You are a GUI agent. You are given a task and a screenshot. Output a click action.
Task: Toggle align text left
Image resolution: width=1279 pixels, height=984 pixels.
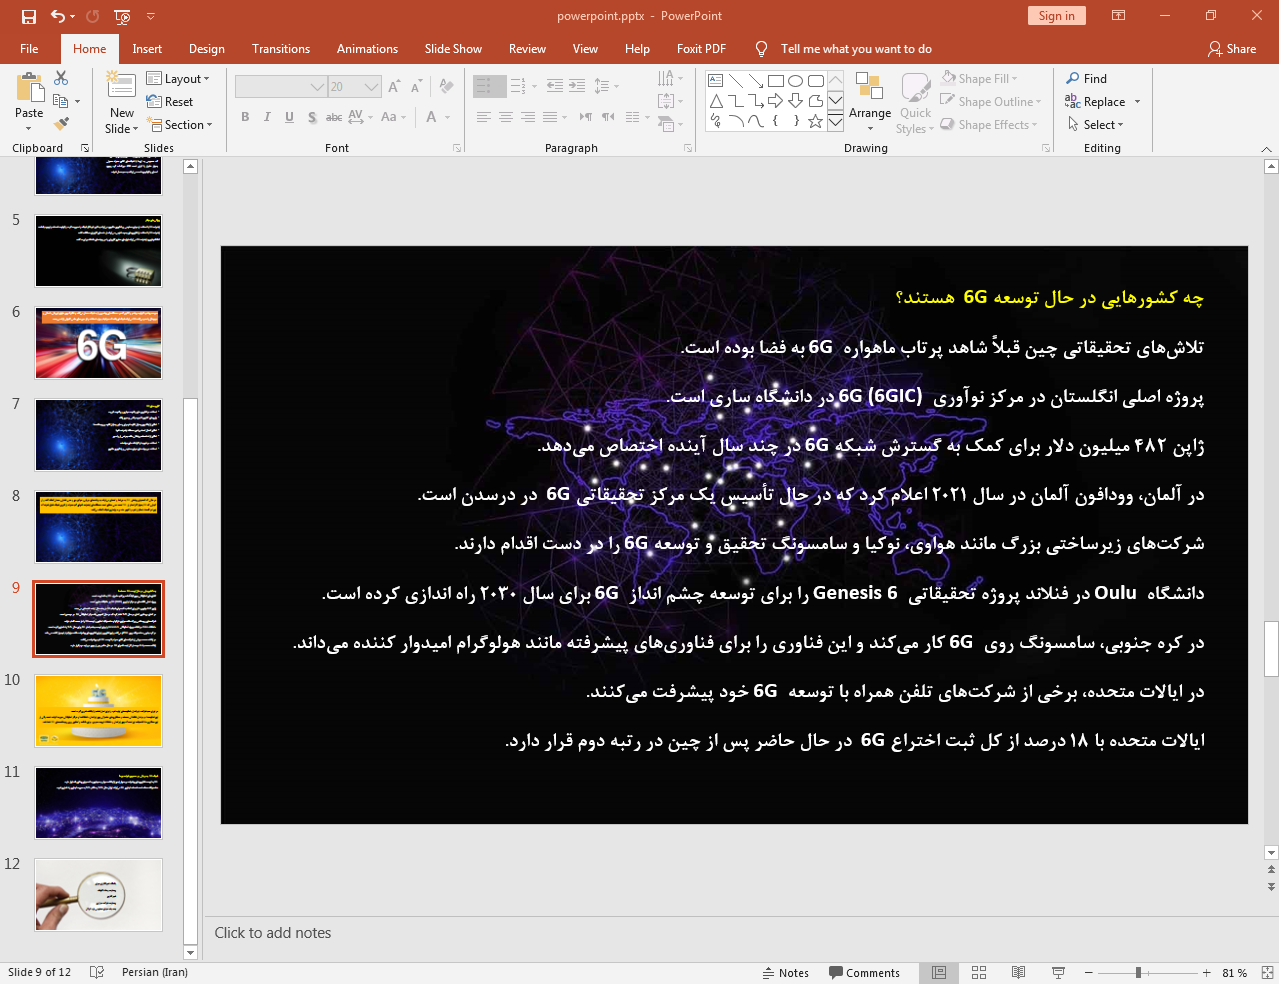484,117
